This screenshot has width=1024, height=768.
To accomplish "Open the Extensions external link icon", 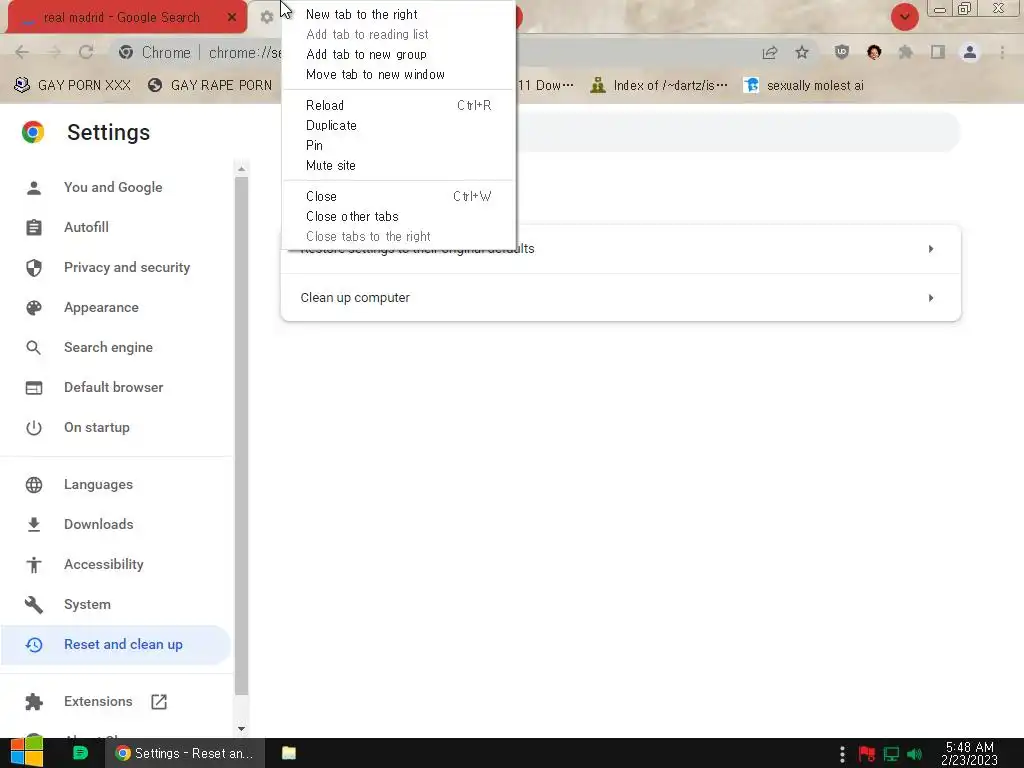I will point(159,701).
